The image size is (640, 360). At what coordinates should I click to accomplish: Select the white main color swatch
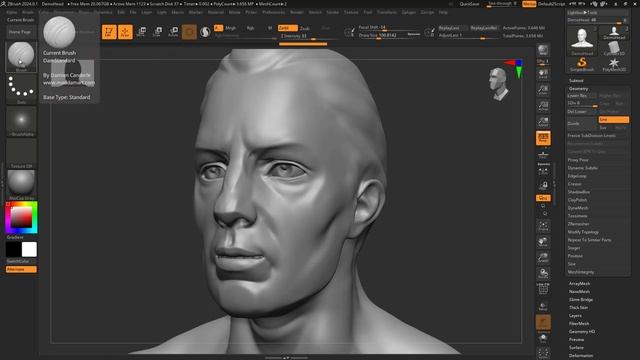coord(29,249)
